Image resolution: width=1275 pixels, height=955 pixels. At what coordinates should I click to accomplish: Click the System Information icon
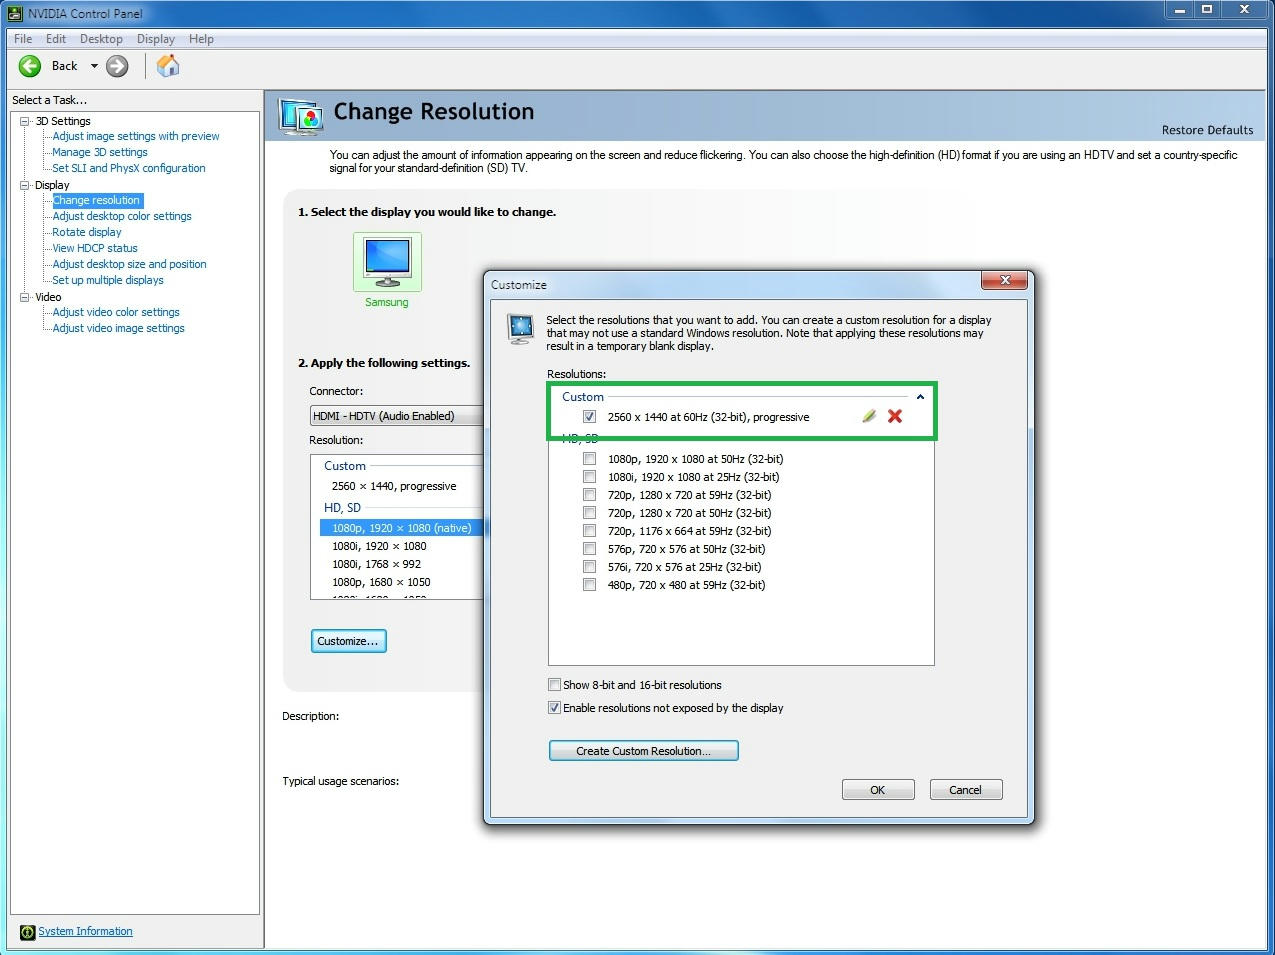[27, 932]
